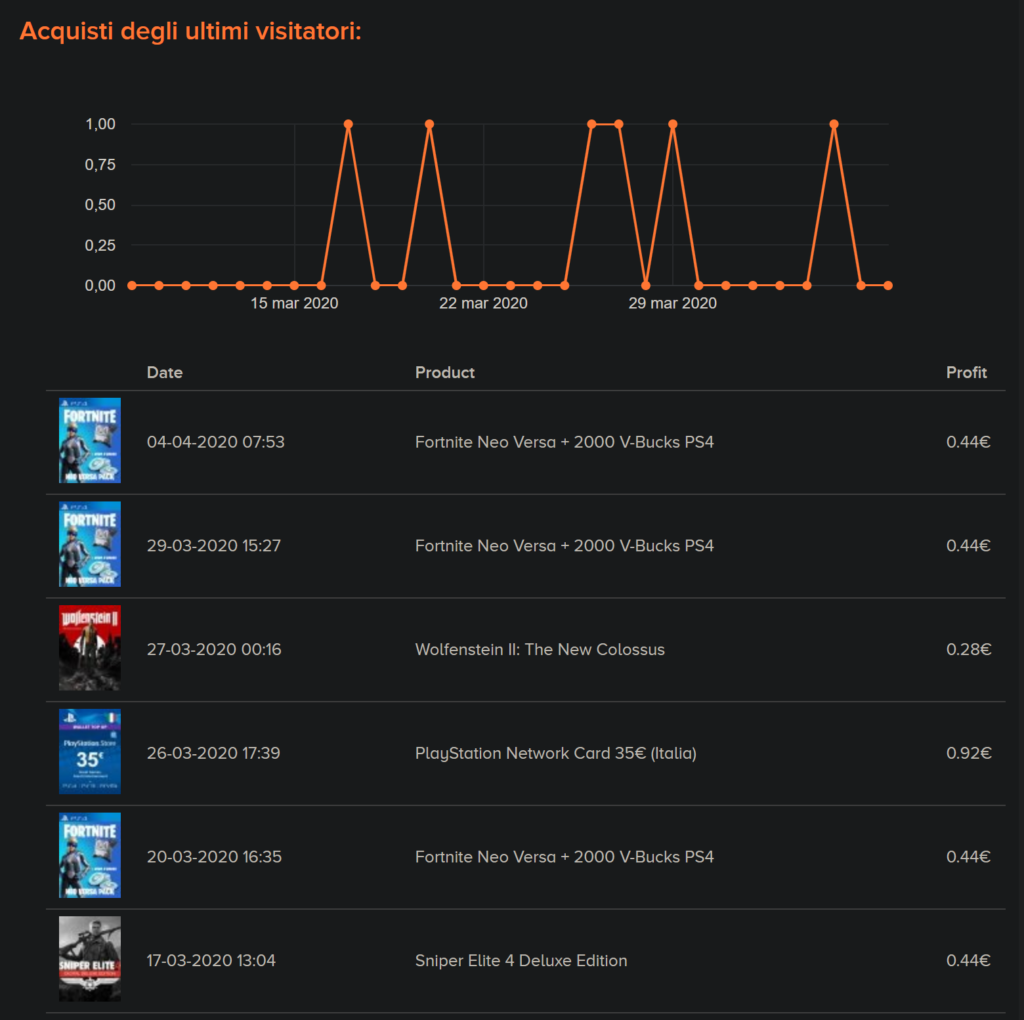1024x1020 pixels.
Task: Click date 17-03-2020 13:04
Action: coord(211,961)
